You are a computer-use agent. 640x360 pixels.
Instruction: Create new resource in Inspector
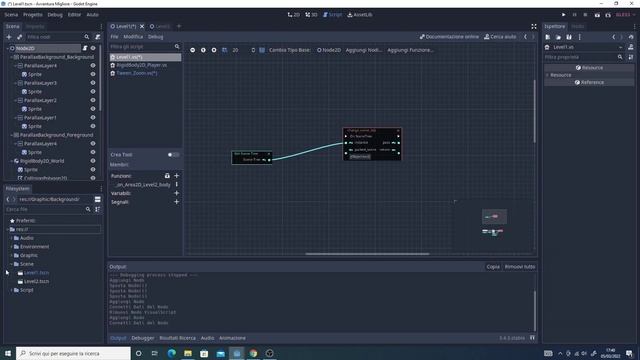[548, 37]
